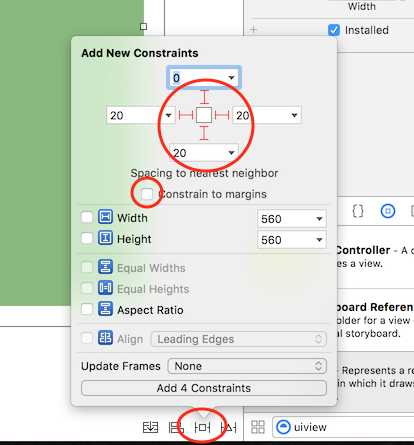Open the code snippet library braces icon

tap(358, 211)
